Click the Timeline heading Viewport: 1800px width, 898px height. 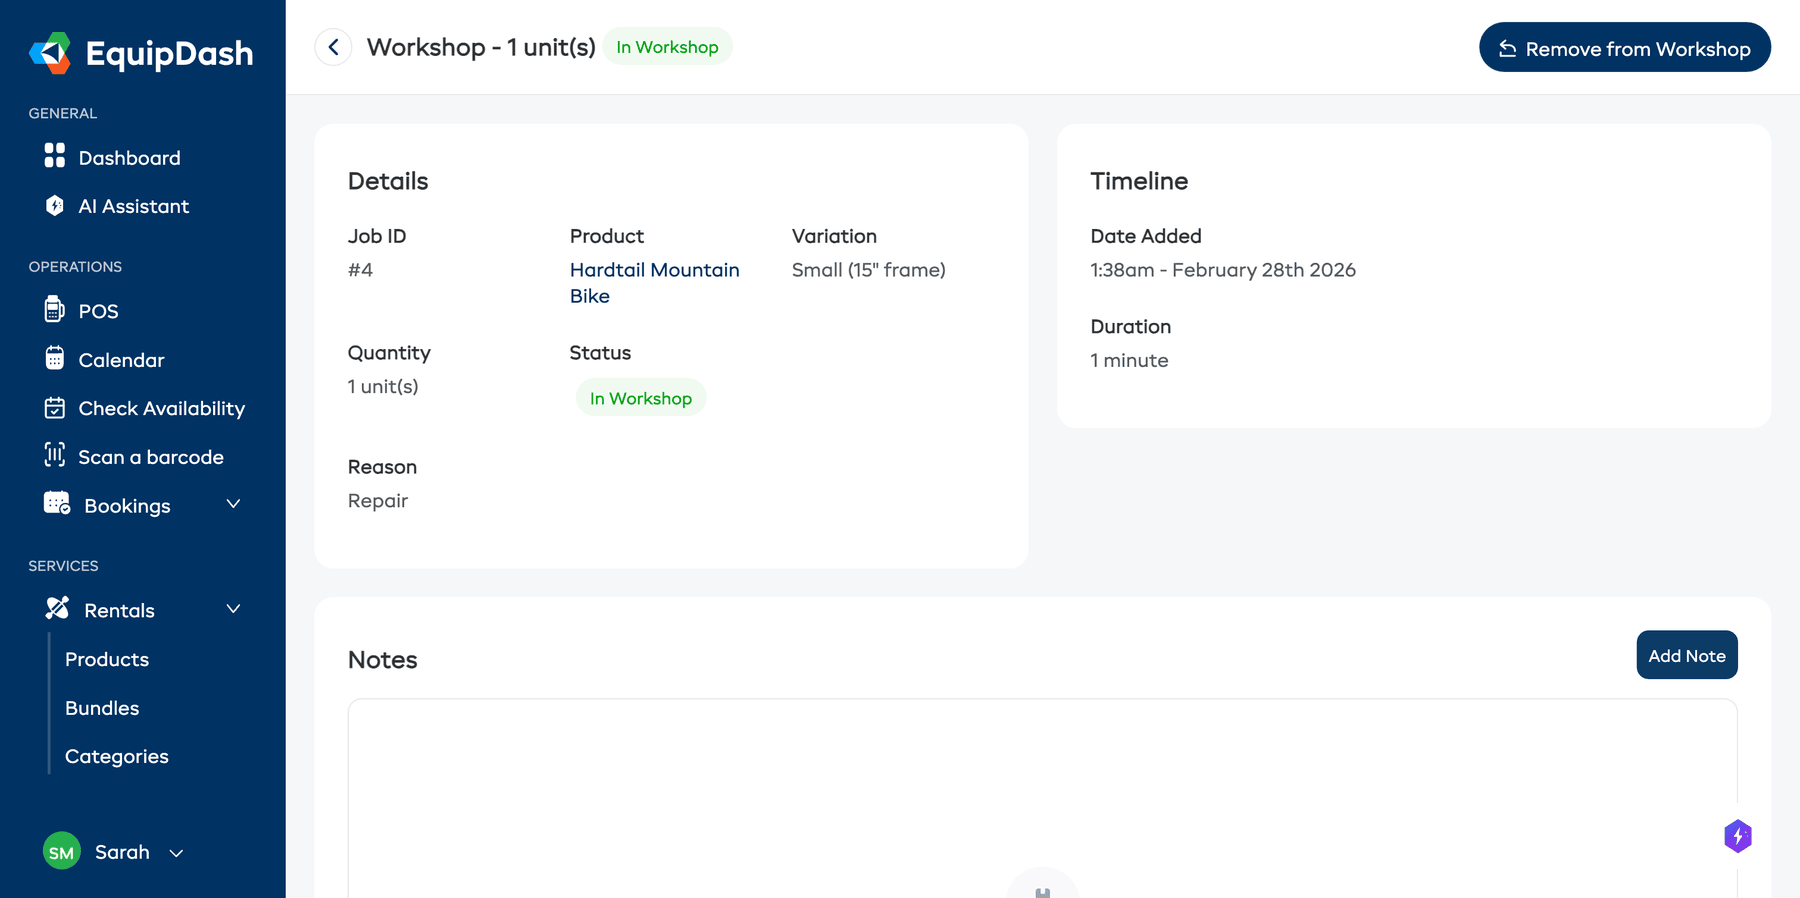tap(1139, 181)
